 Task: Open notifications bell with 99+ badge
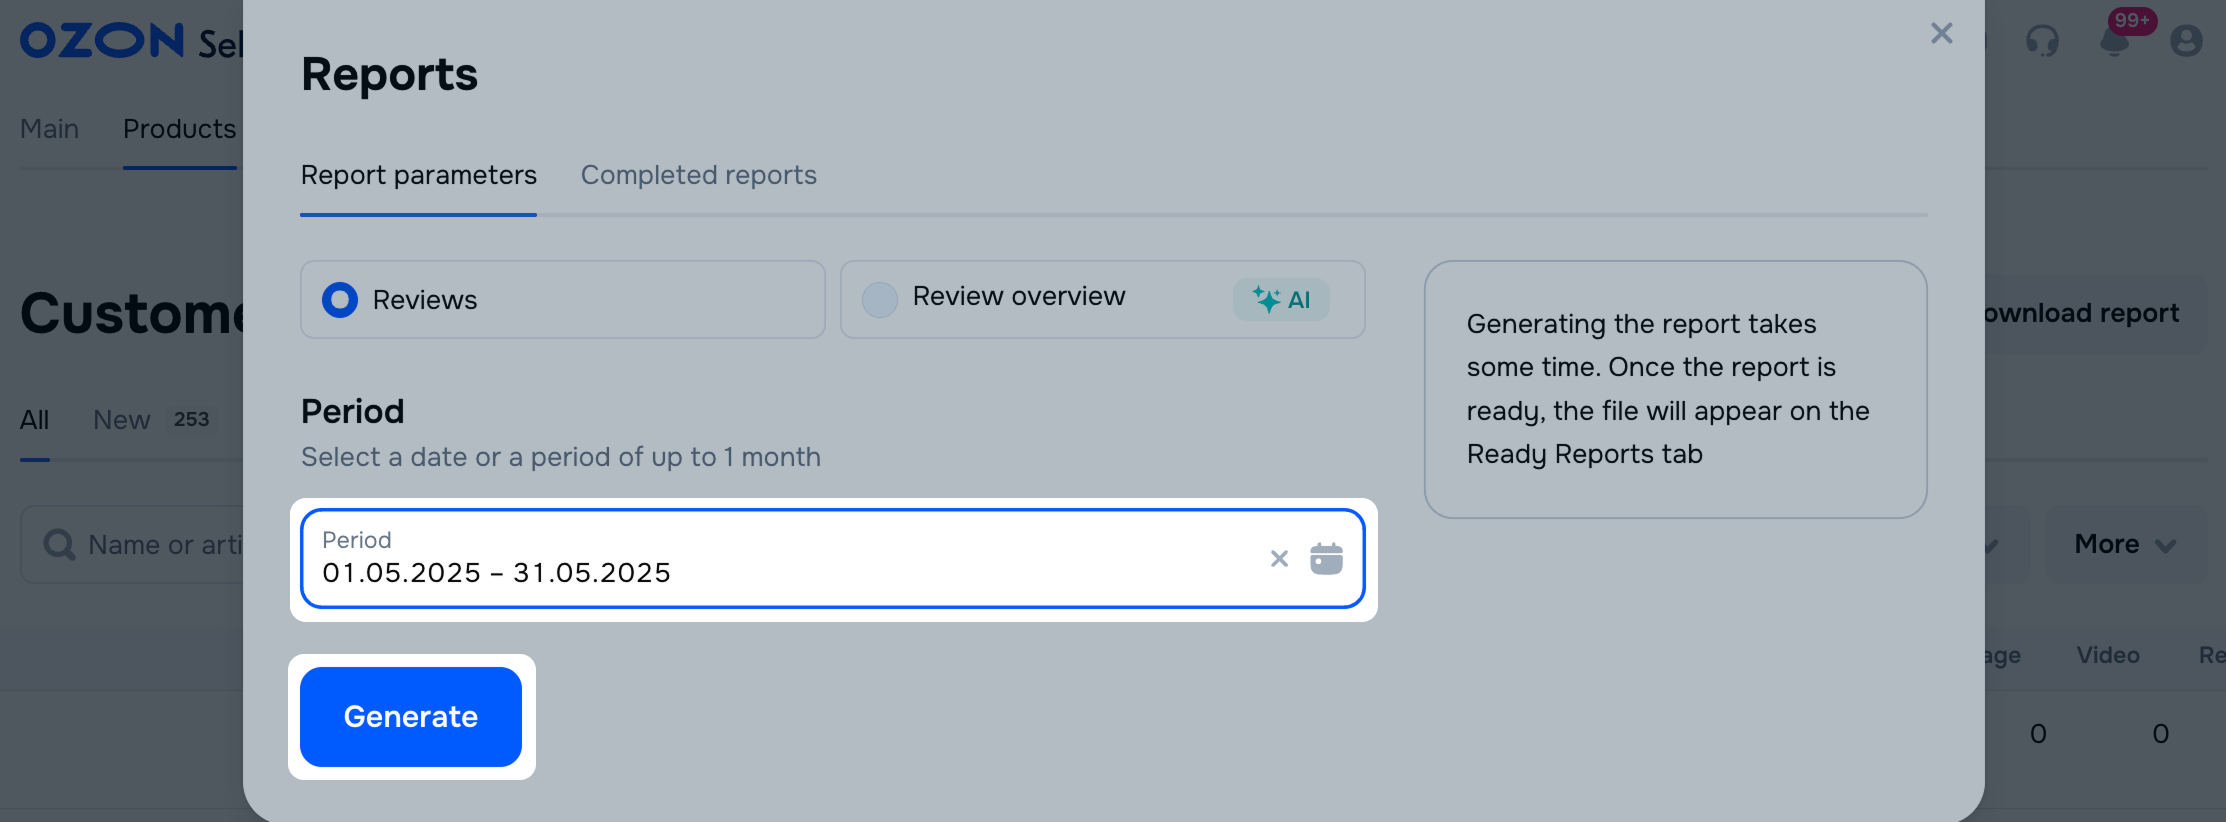pos(2114,41)
